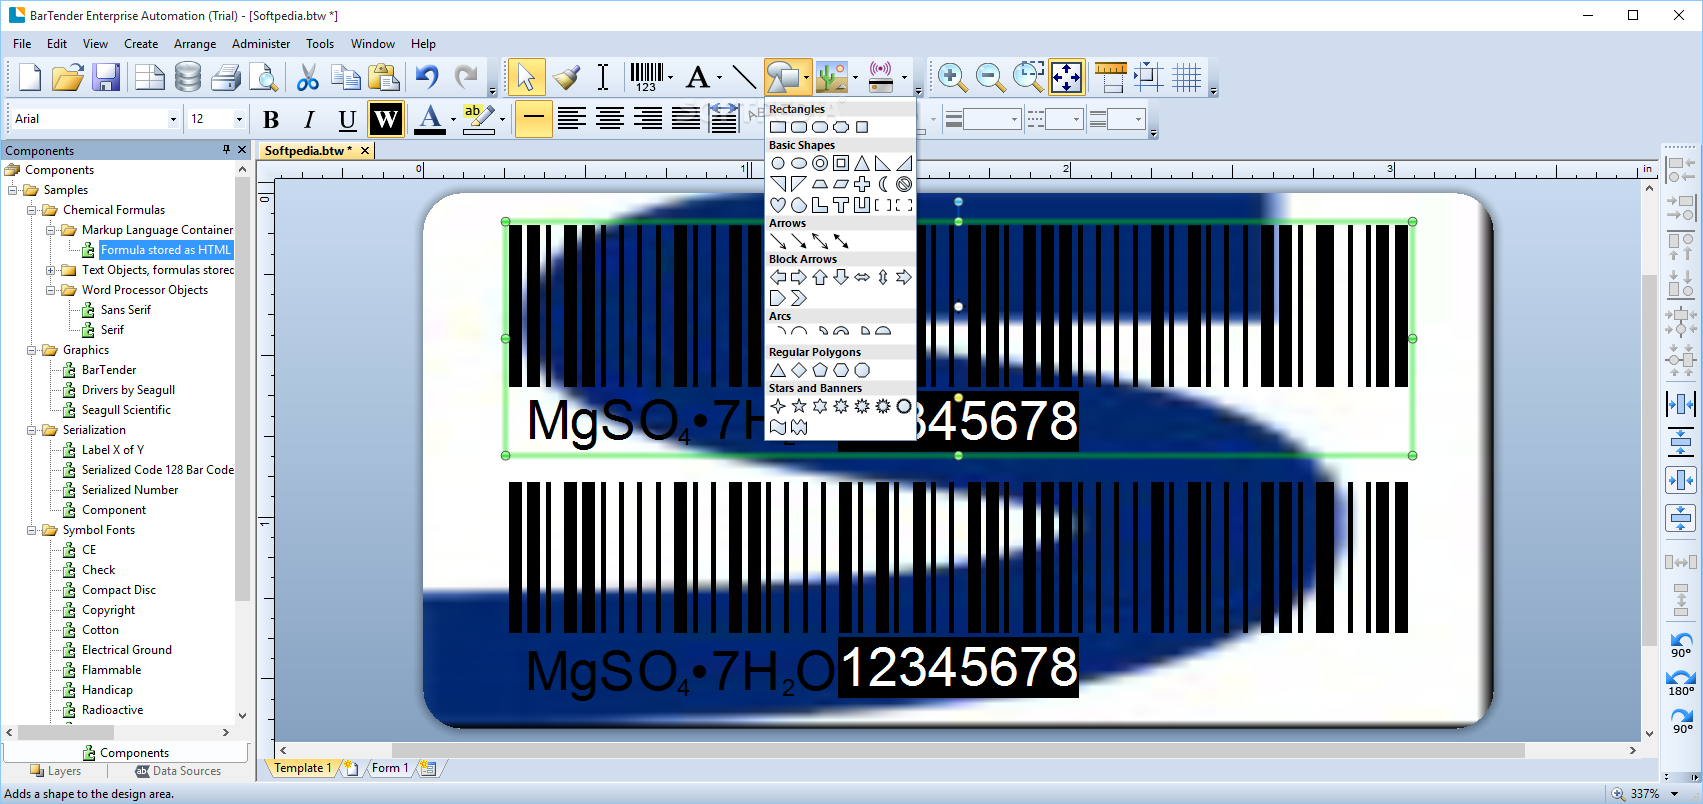Screen dimensions: 1703x804
Task: Open the Administer menu
Action: [x=261, y=44]
